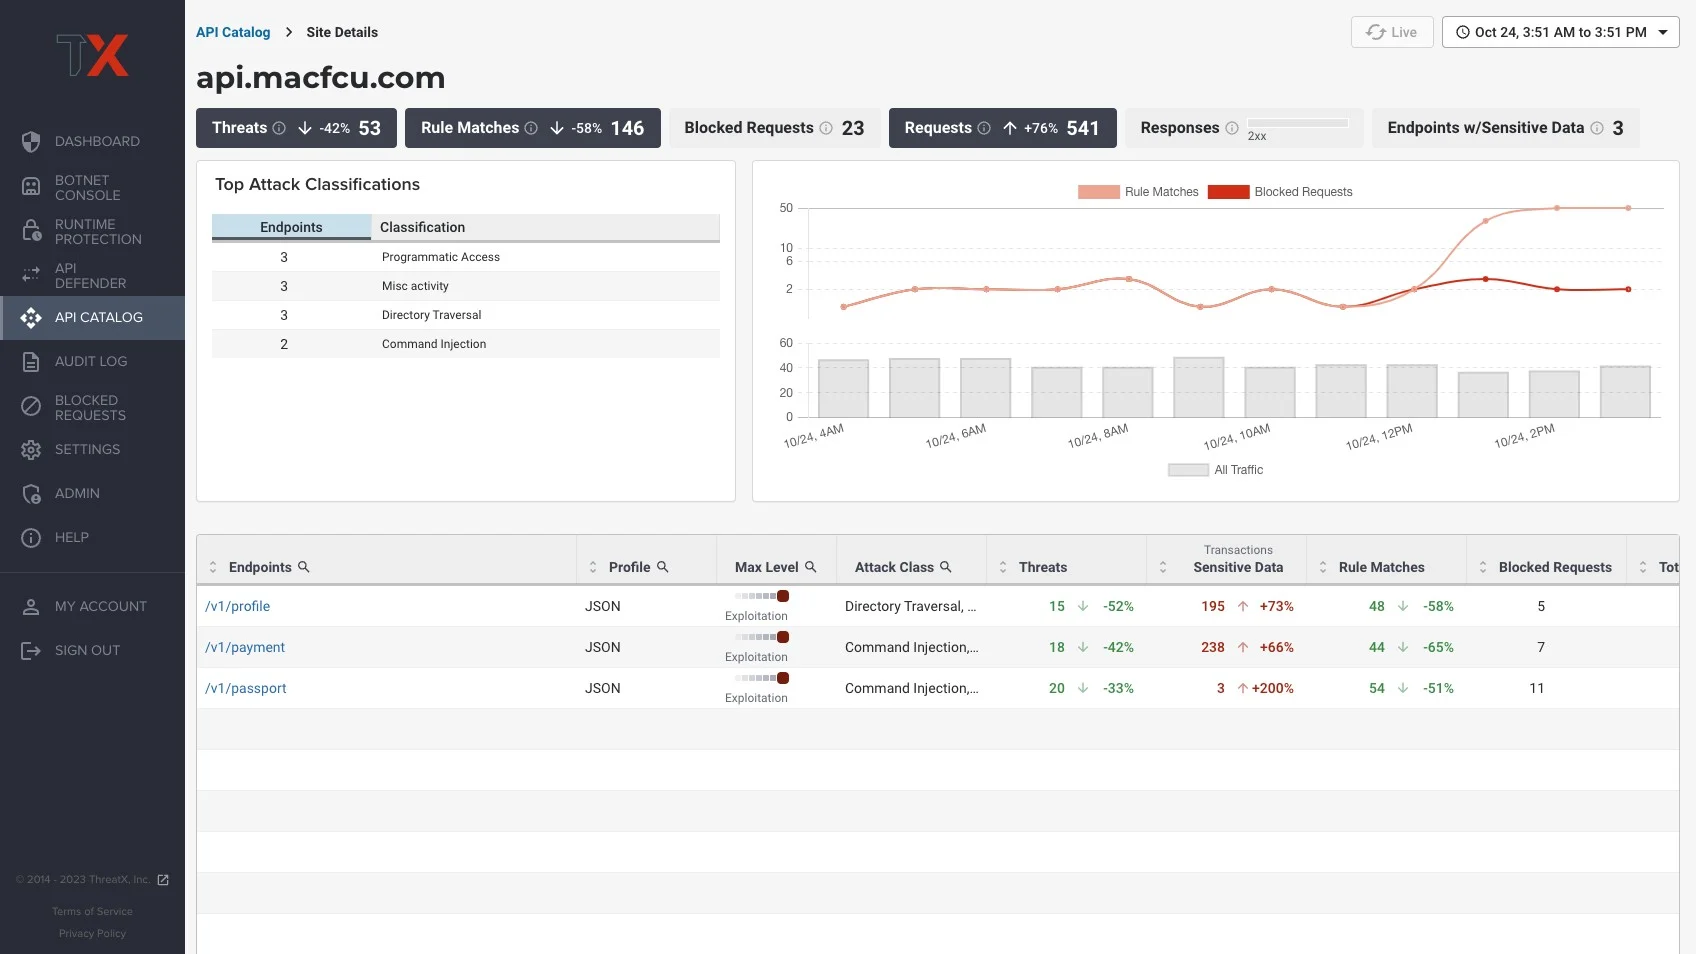The width and height of the screenshot is (1696, 954).
Task: Open Settings gear icon
Action: point(31,450)
